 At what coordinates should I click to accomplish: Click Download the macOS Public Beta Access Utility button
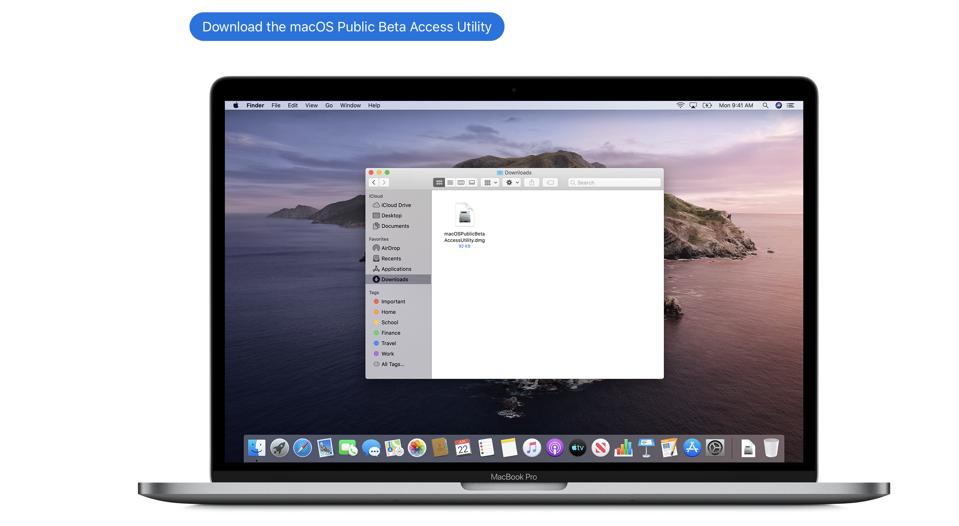pyautogui.click(x=346, y=27)
